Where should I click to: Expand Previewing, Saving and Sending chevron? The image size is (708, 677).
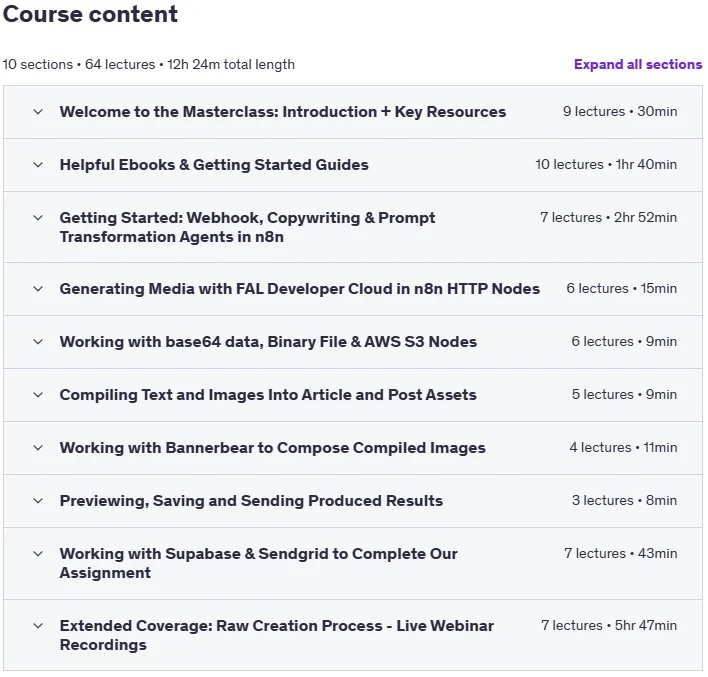38,501
